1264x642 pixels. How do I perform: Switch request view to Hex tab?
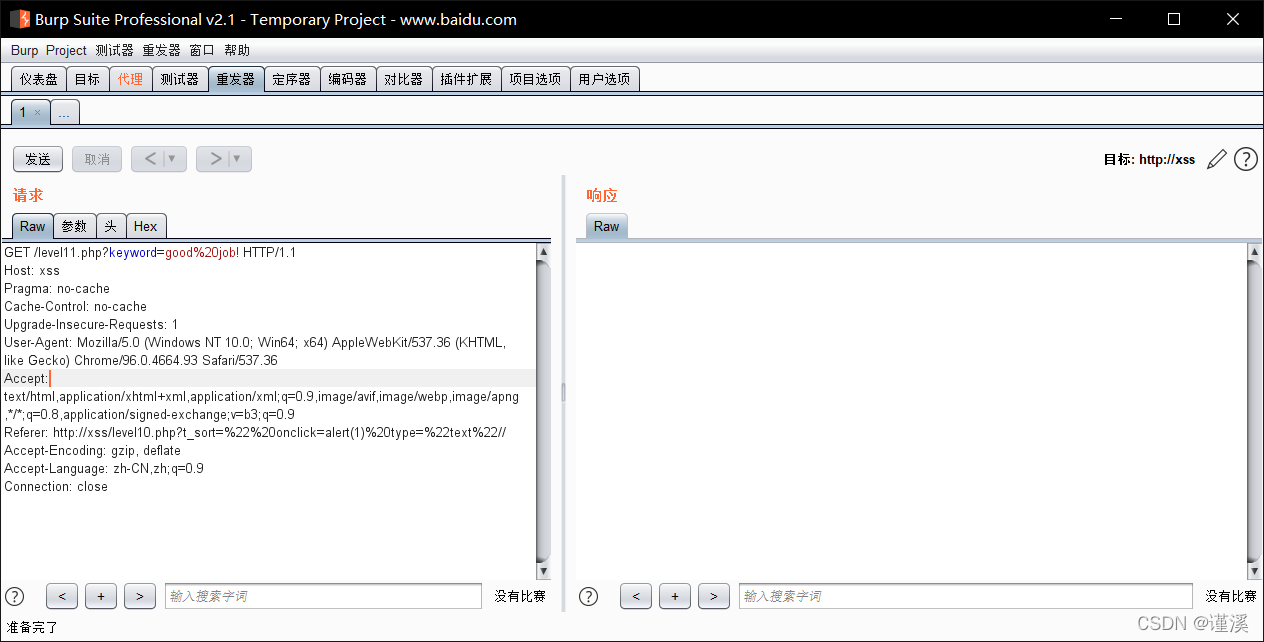(x=146, y=226)
